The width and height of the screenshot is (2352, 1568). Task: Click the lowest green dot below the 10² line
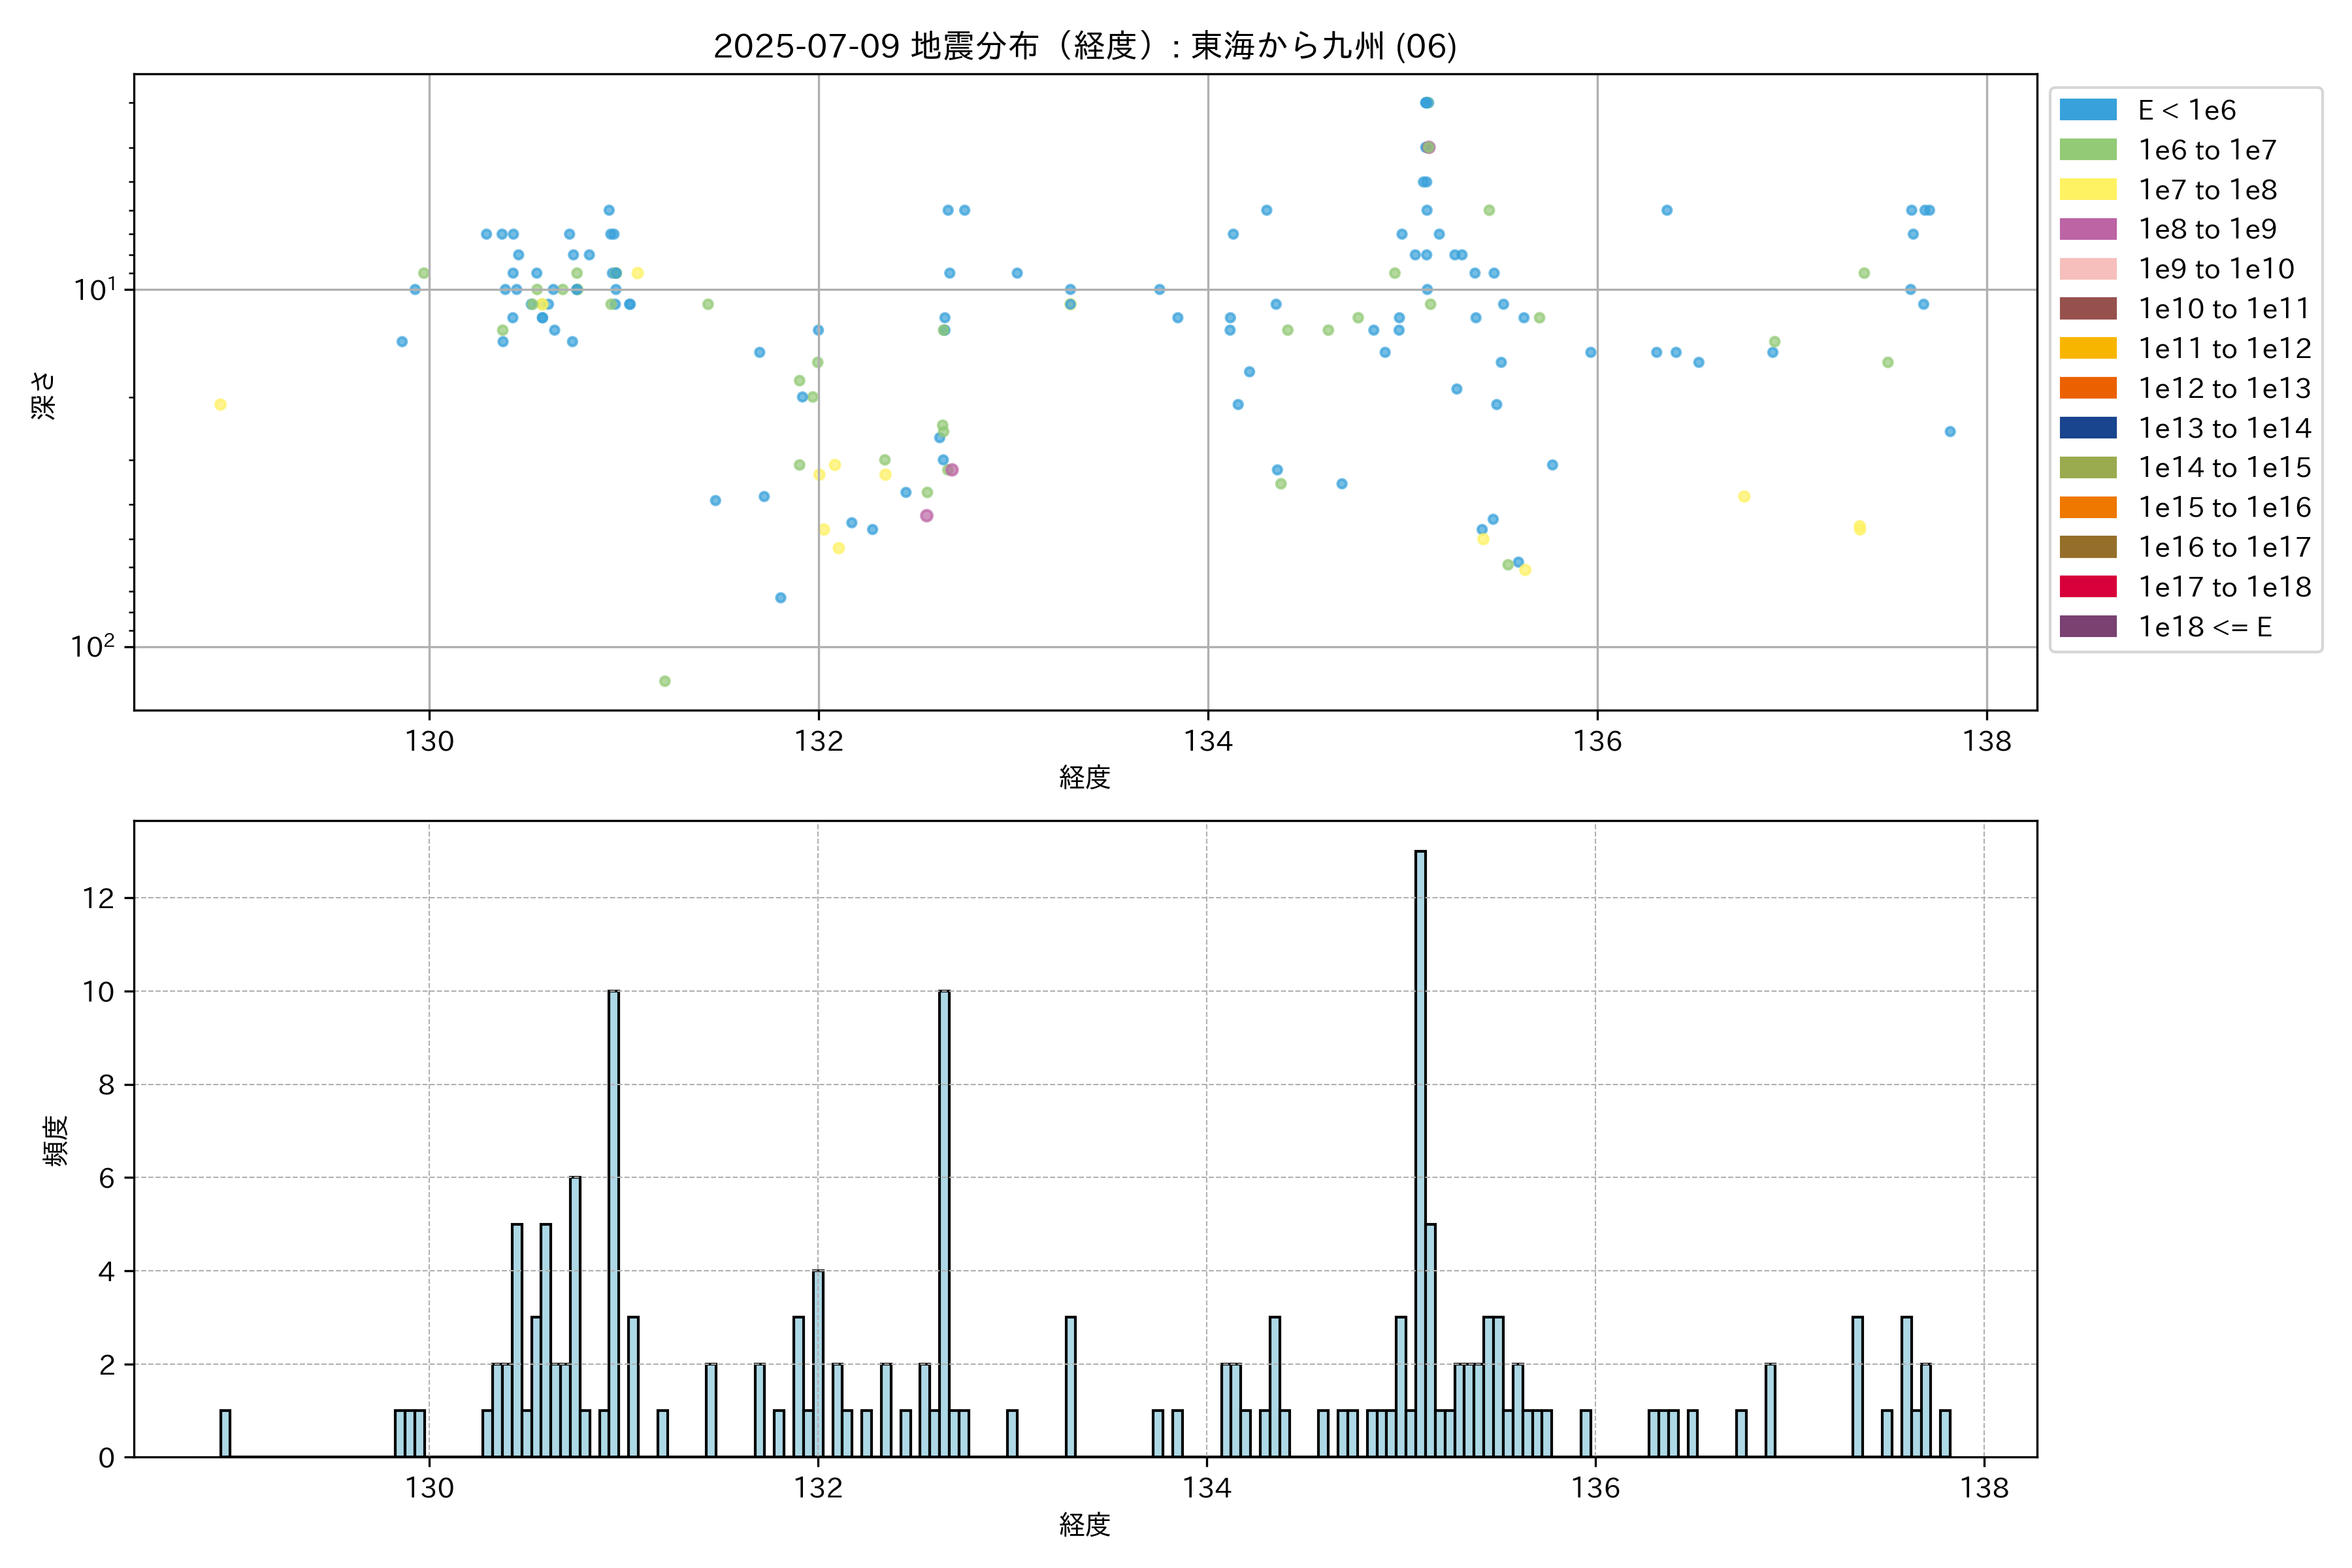tap(665, 681)
